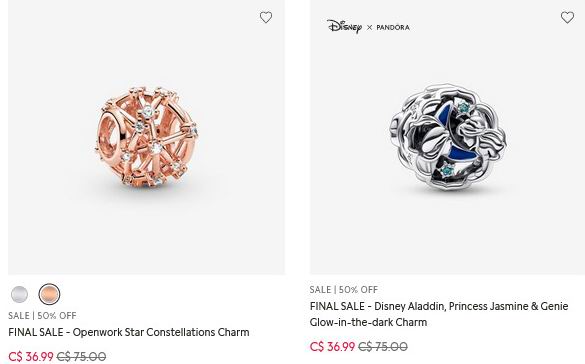Open the silver Aladdin charm product image
This screenshot has width=585, height=364.
[x=447, y=137]
